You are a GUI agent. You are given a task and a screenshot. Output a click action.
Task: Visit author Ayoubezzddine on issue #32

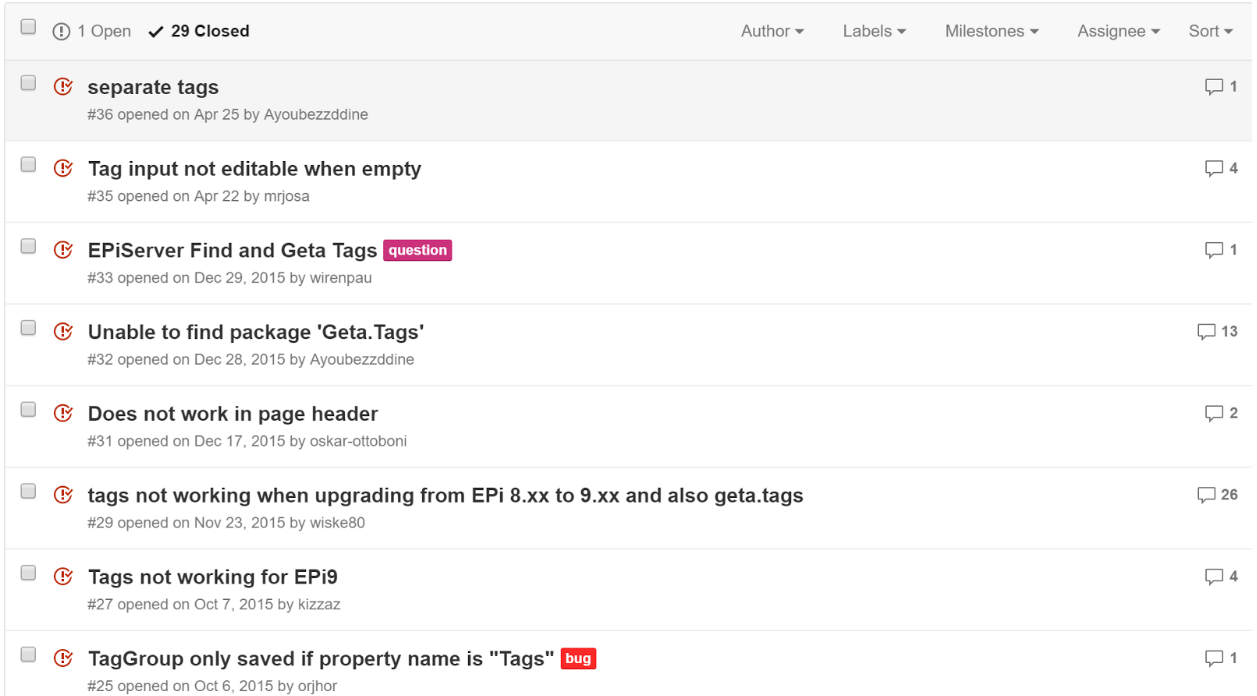(362, 359)
